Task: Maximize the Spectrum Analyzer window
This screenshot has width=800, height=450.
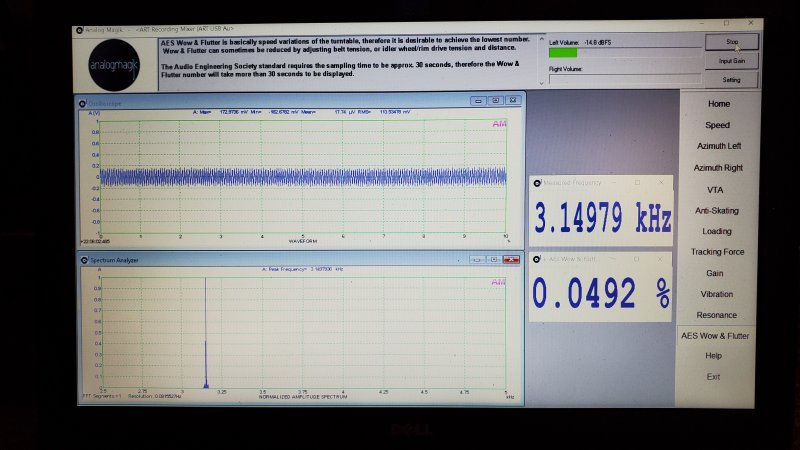Action: (494, 260)
